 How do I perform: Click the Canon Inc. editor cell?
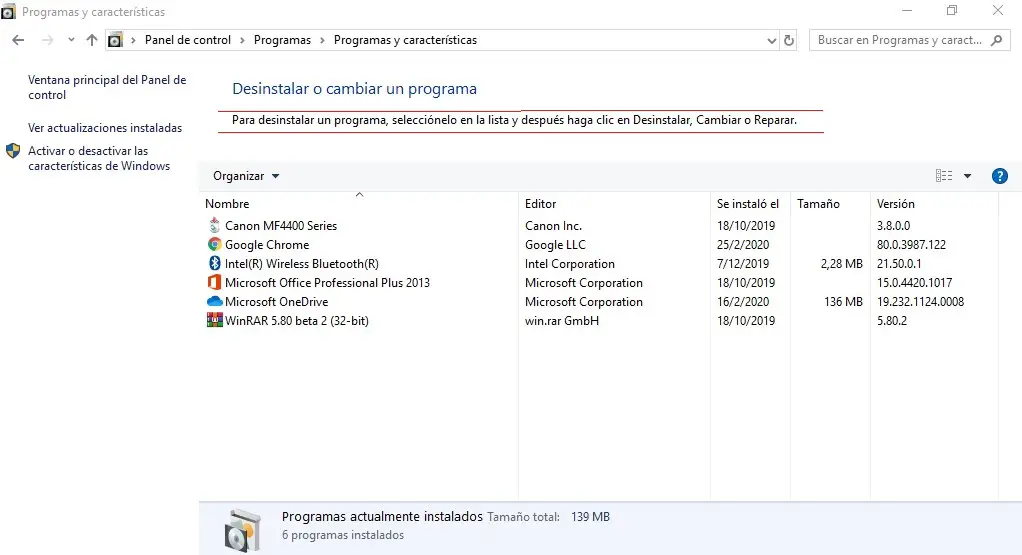point(553,225)
